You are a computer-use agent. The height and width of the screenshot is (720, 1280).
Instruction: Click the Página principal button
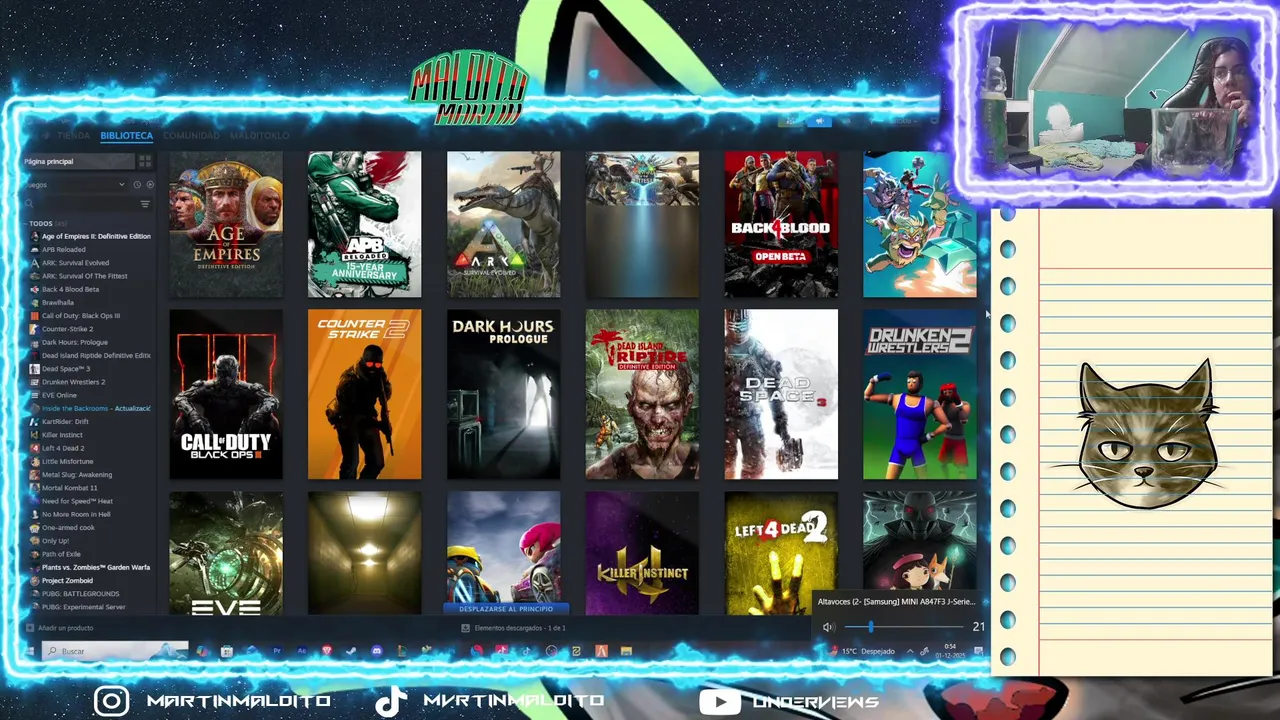point(78,161)
